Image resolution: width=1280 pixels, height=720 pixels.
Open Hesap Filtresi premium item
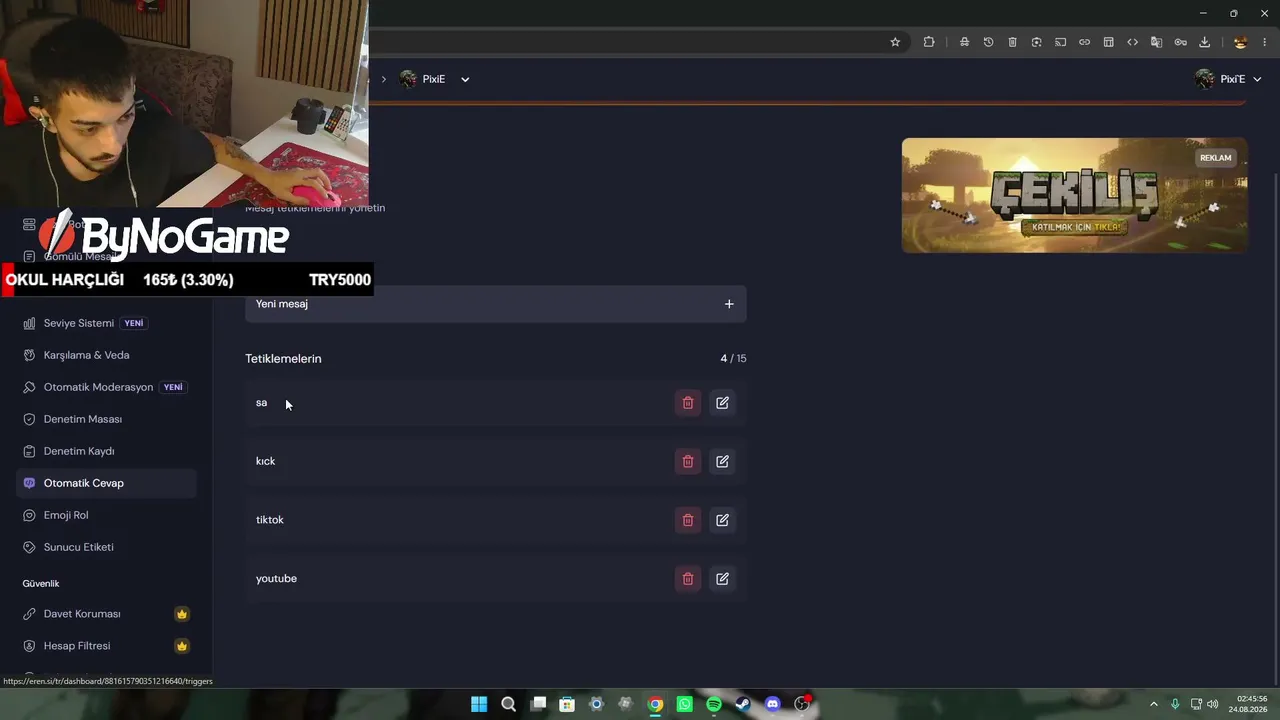click(107, 646)
